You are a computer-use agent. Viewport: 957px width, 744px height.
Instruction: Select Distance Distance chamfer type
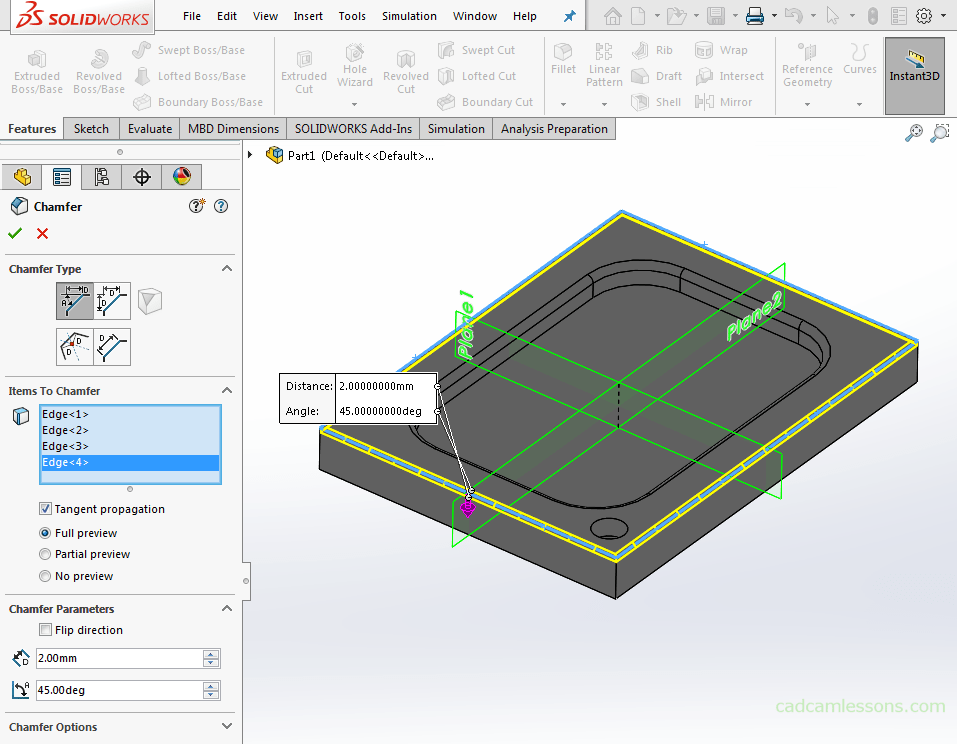tap(112, 301)
